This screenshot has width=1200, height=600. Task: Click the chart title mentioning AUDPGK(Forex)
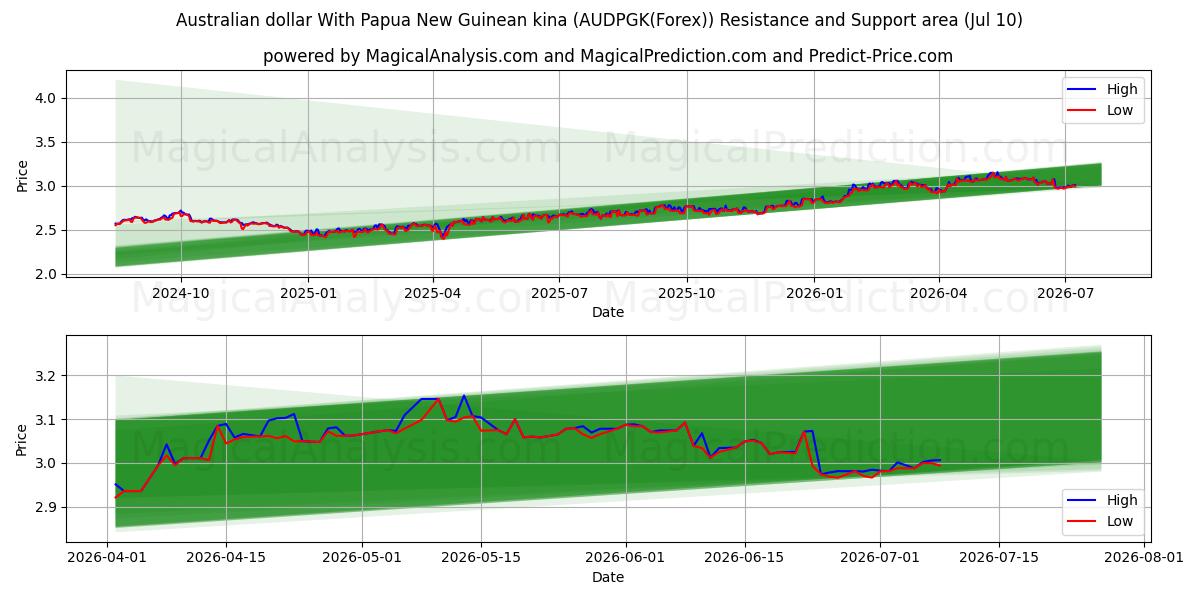tap(599, 20)
